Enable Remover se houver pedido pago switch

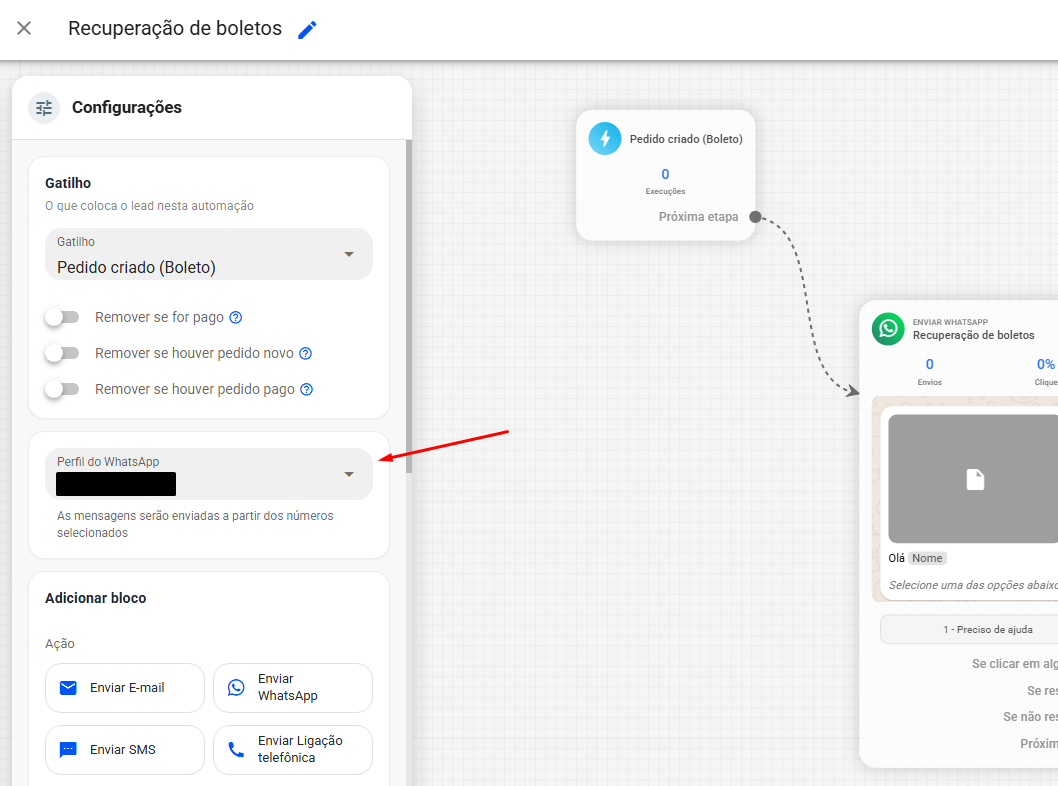[62, 389]
